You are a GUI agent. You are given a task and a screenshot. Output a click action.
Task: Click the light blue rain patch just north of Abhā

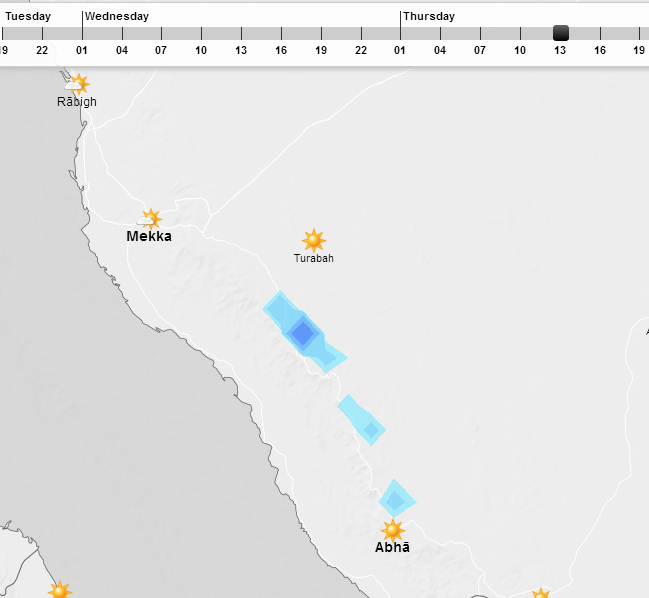click(396, 499)
